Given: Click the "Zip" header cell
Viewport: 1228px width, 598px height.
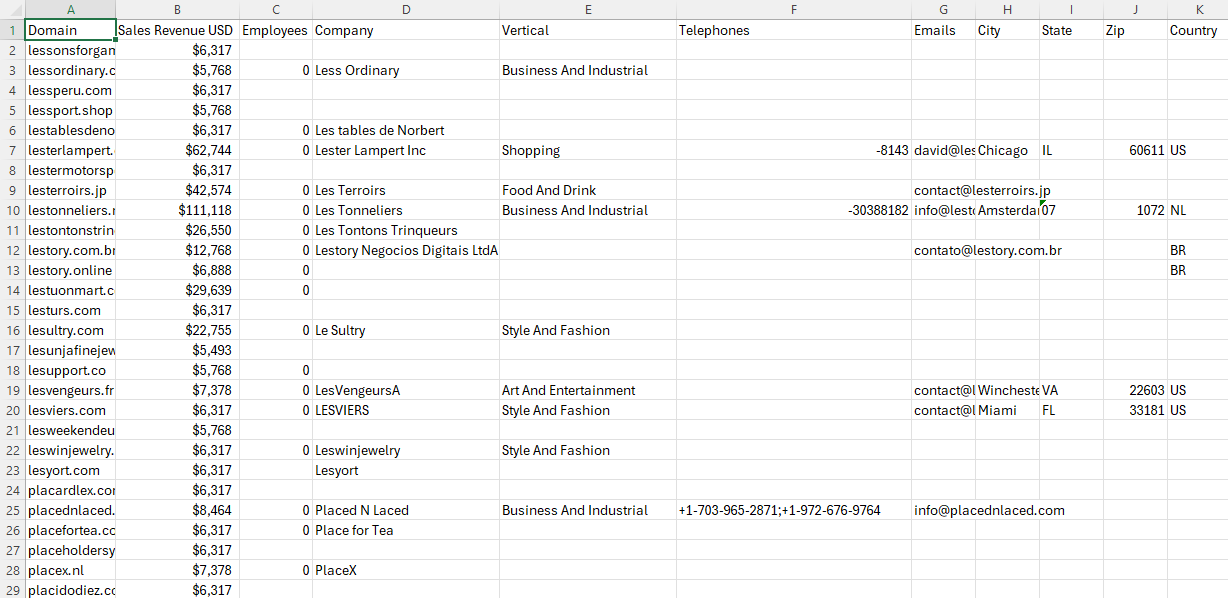Looking at the screenshot, I should coord(1134,30).
